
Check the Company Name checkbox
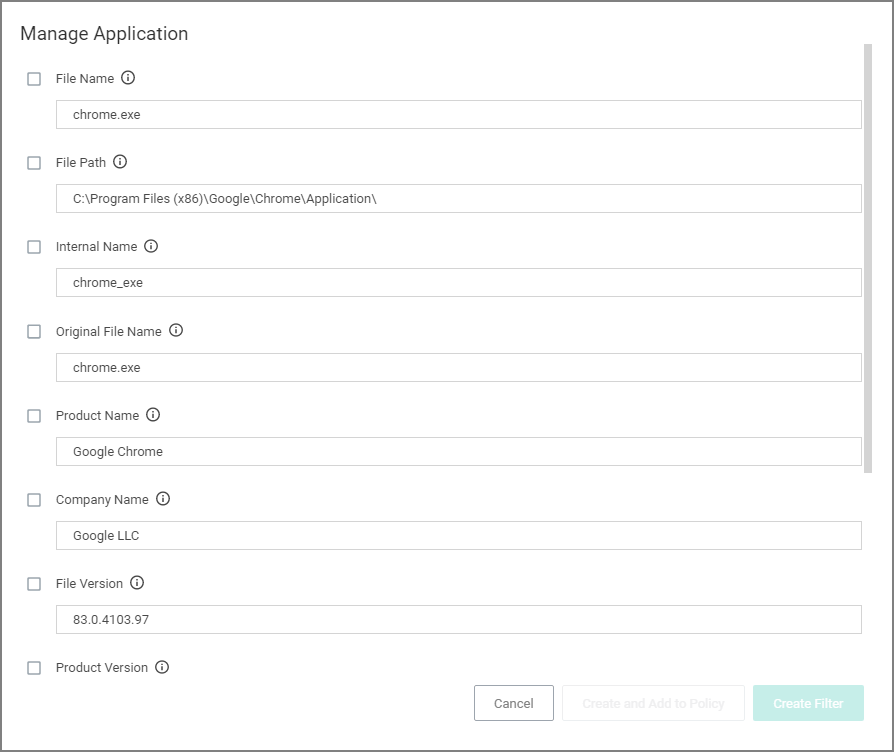34,500
